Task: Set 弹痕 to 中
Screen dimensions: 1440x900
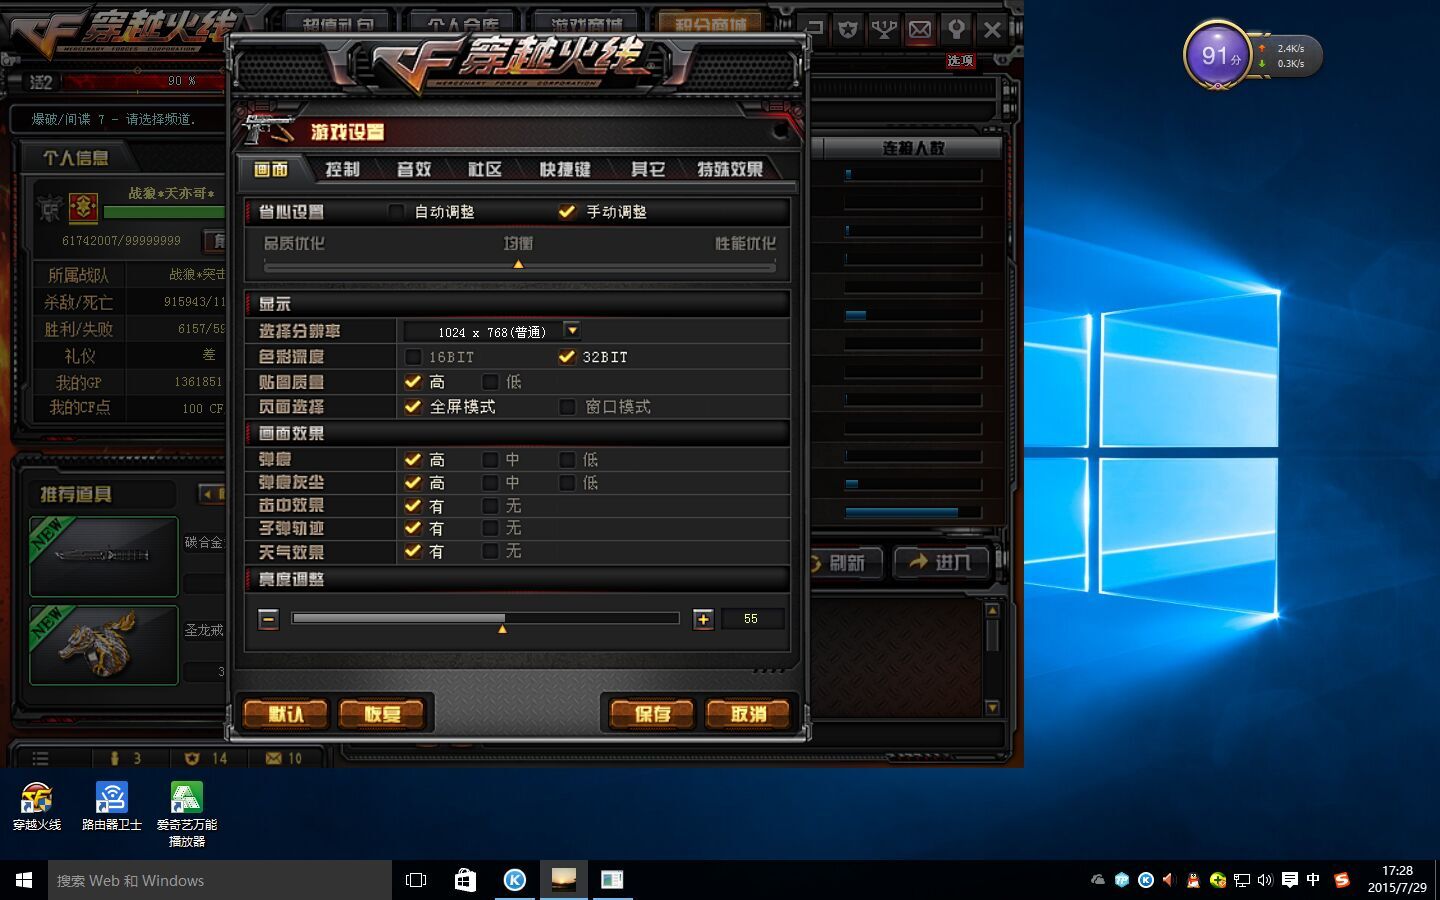Action: [x=490, y=460]
